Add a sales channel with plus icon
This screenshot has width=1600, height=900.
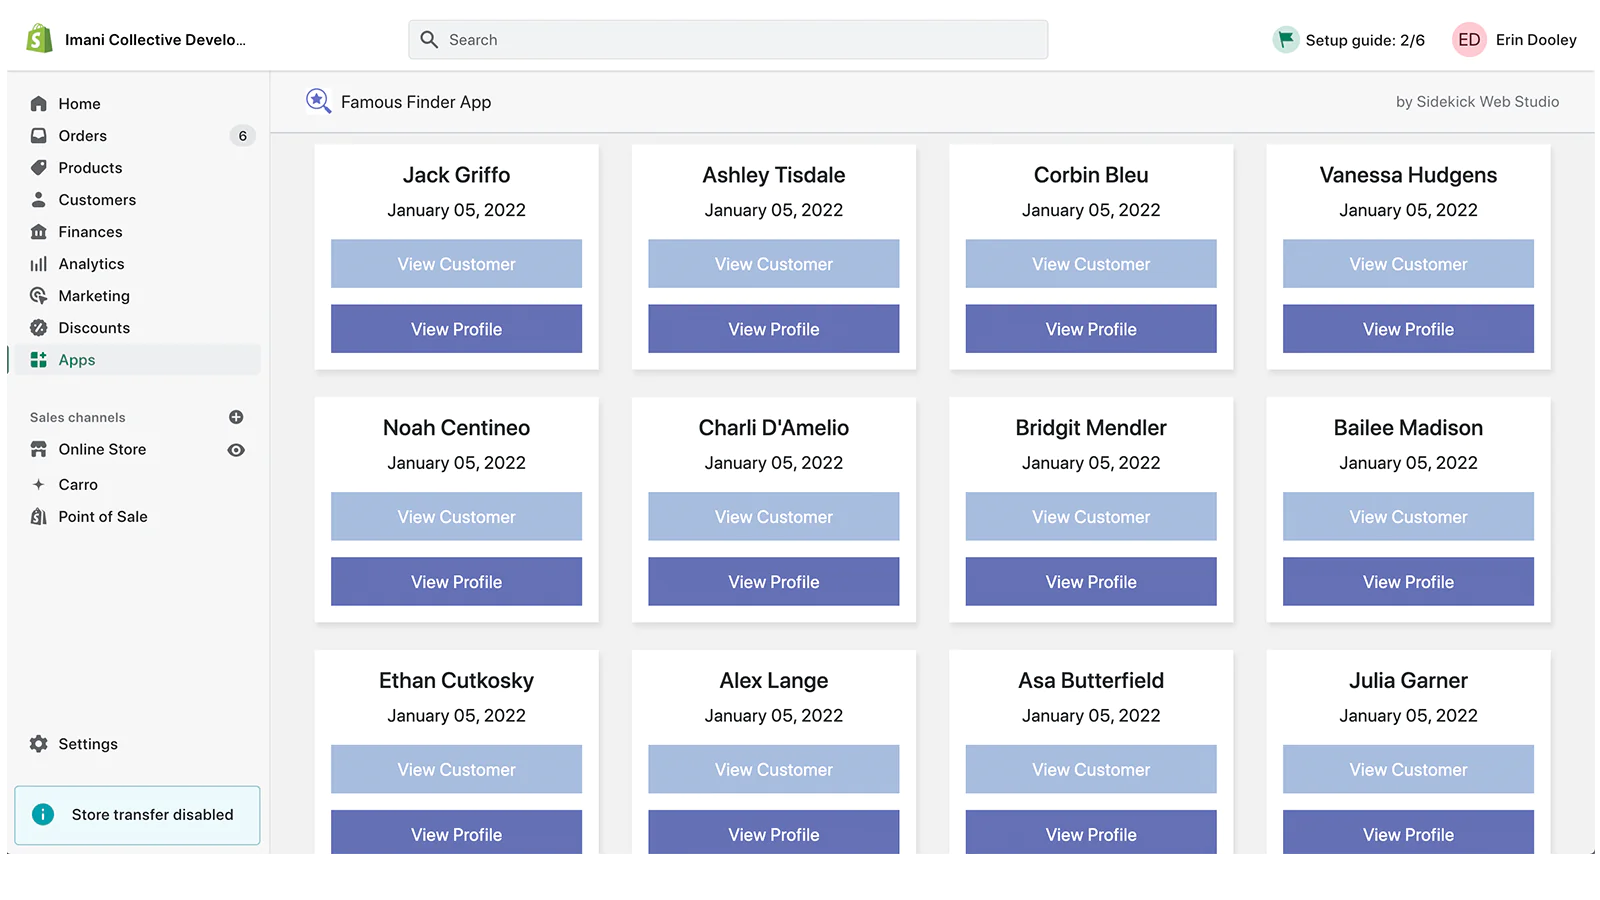(x=236, y=417)
